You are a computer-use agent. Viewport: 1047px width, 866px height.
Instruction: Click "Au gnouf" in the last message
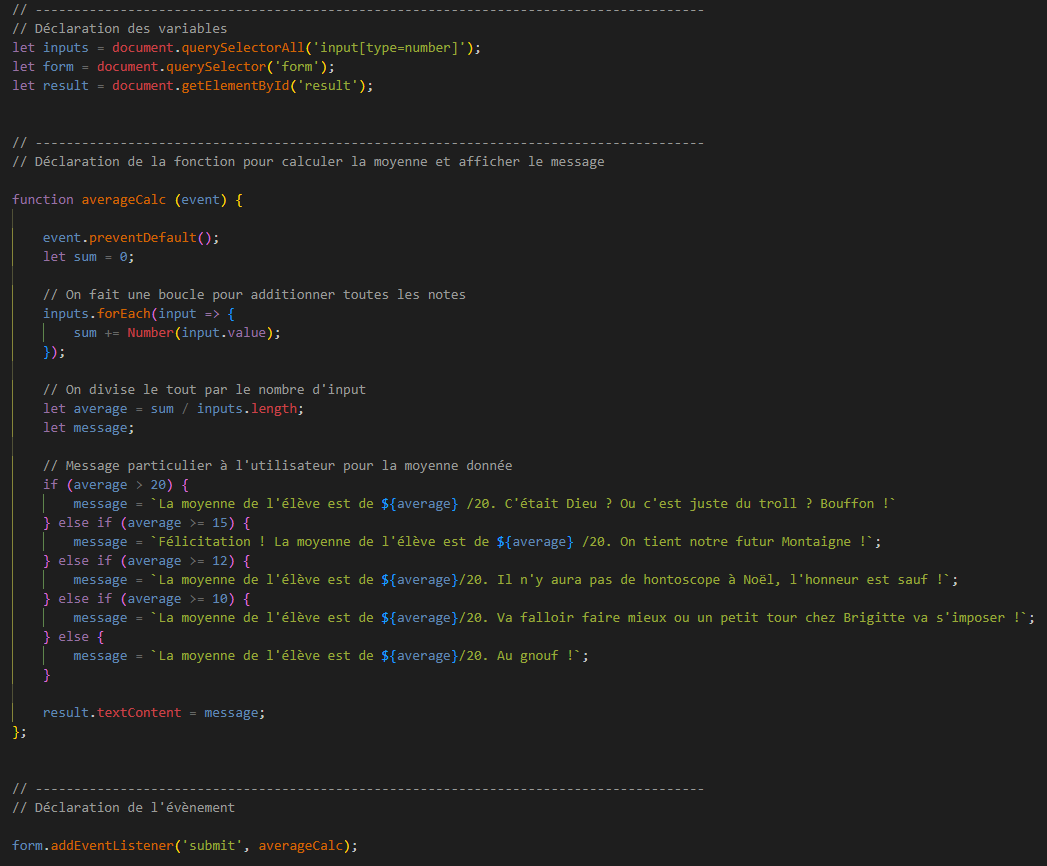point(528,656)
